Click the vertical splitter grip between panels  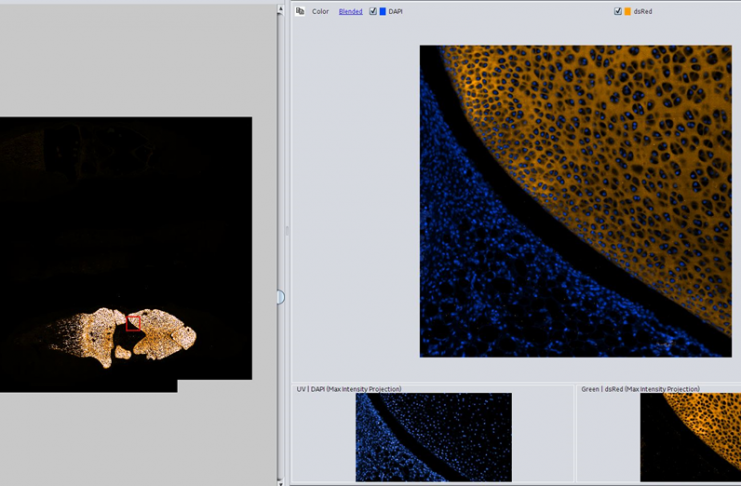pyautogui.click(x=287, y=231)
